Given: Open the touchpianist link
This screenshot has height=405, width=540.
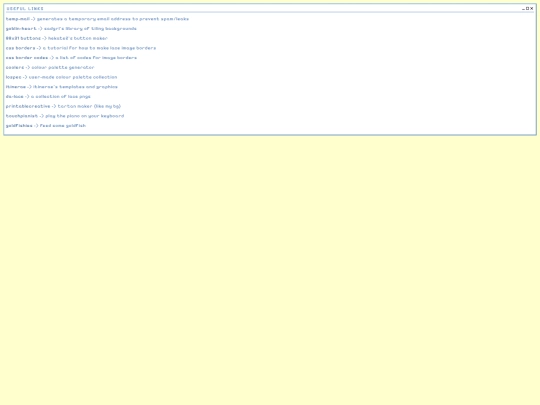Looking at the screenshot, I should pos(22,116).
